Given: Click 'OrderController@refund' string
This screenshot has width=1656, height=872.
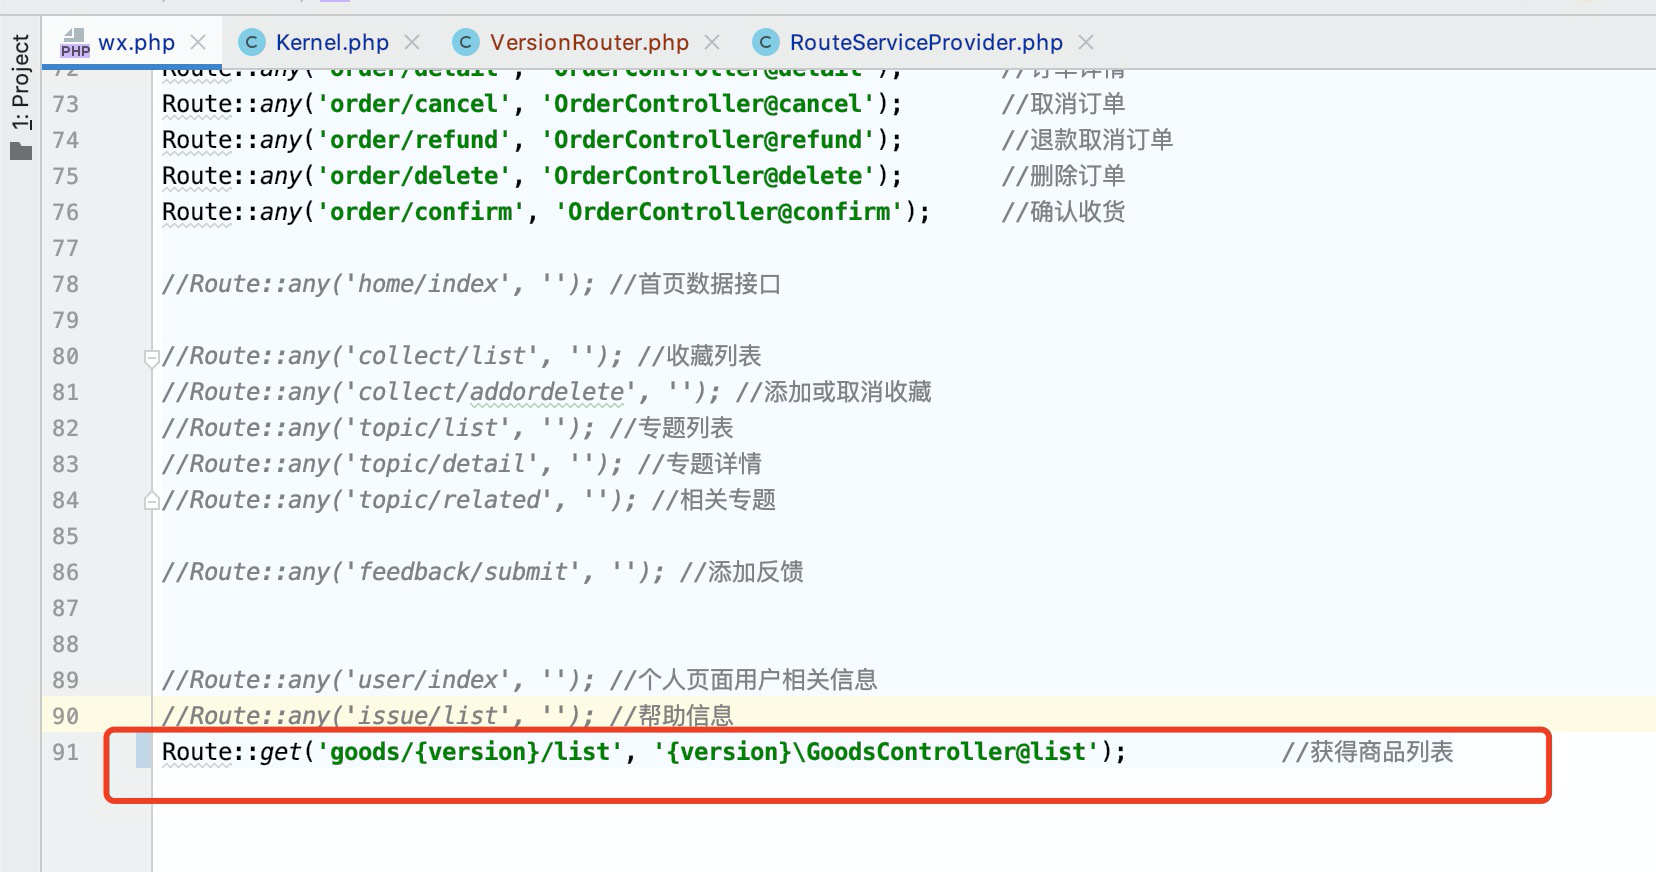Looking at the screenshot, I should coord(708,140).
